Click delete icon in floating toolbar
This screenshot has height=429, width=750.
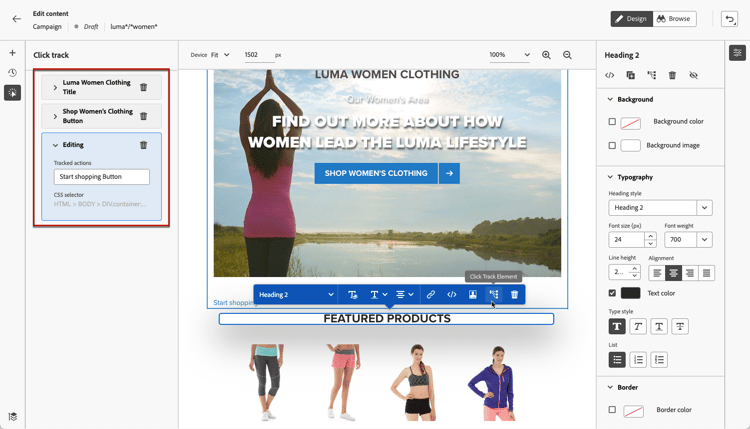[x=515, y=295]
